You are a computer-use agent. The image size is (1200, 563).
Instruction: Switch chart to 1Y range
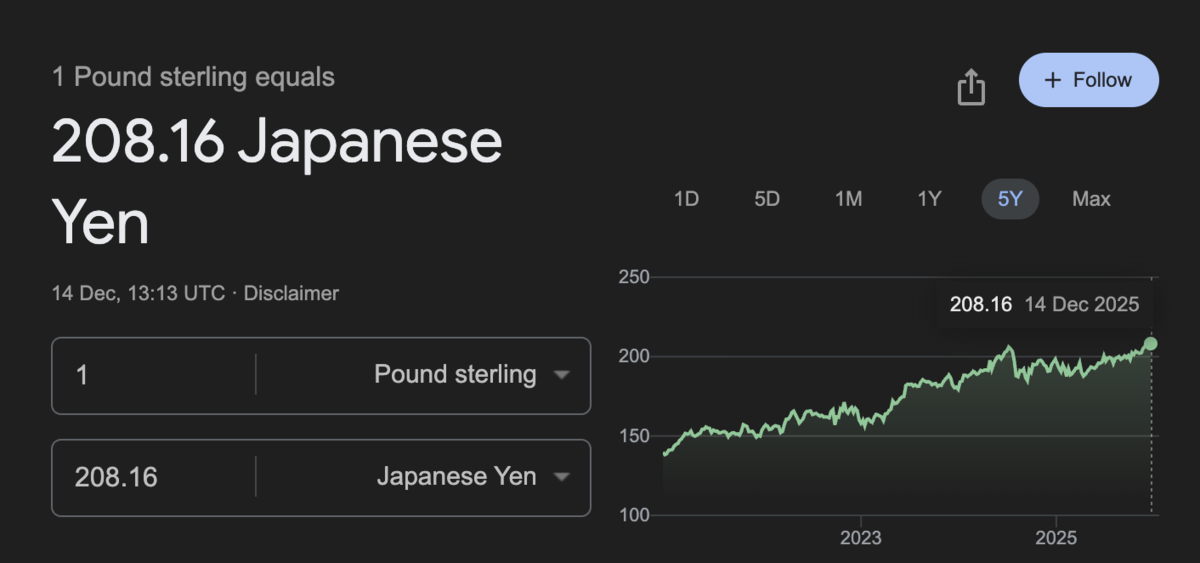(930, 199)
